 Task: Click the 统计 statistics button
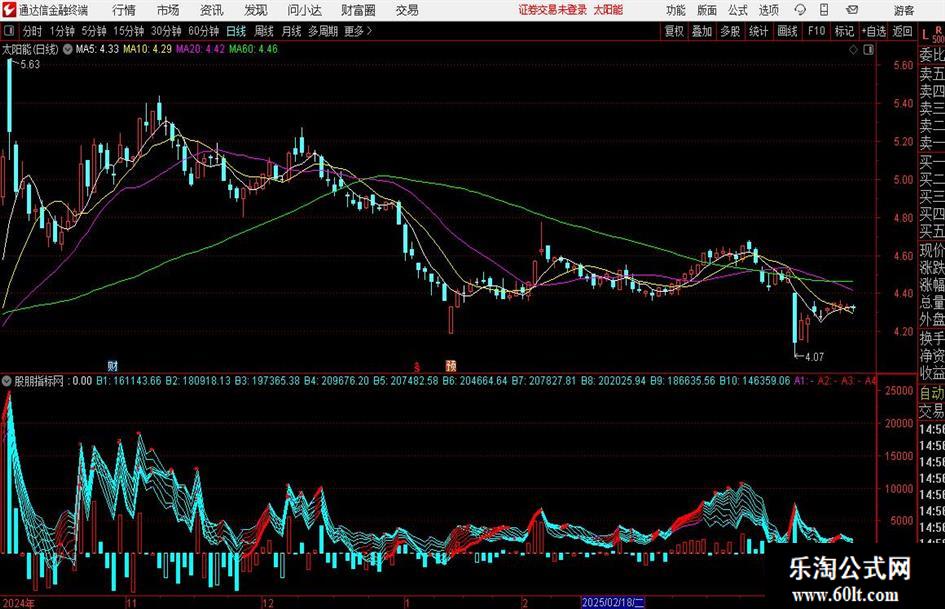[x=758, y=31]
